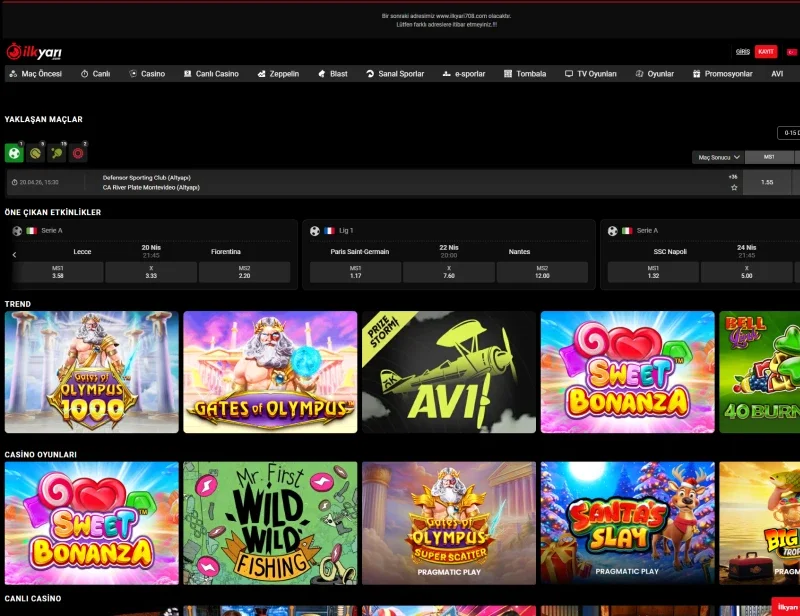Select the tennis ball sport filter icon
The width and height of the screenshot is (800, 616).
coord(36,153)
